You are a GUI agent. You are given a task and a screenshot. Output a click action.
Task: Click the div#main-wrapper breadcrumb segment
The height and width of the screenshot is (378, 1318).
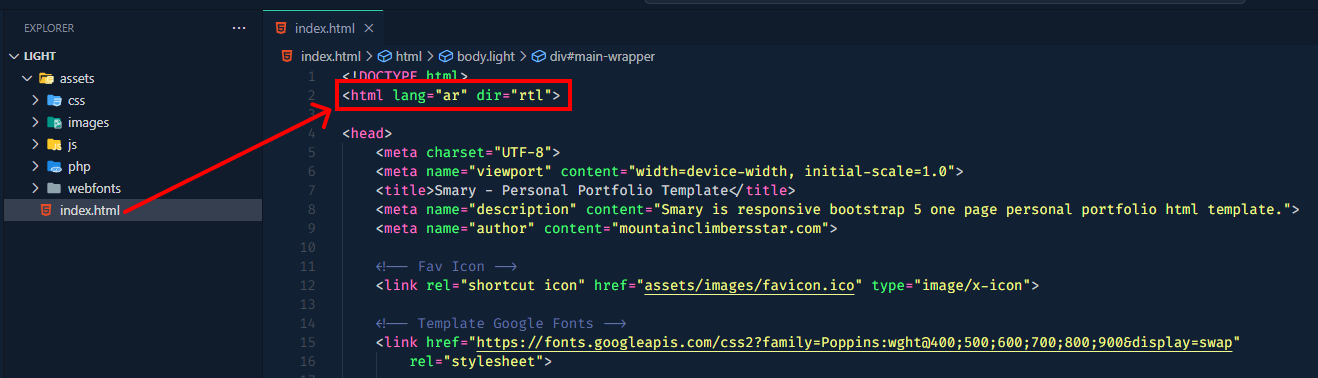click(x=602, y=57)
